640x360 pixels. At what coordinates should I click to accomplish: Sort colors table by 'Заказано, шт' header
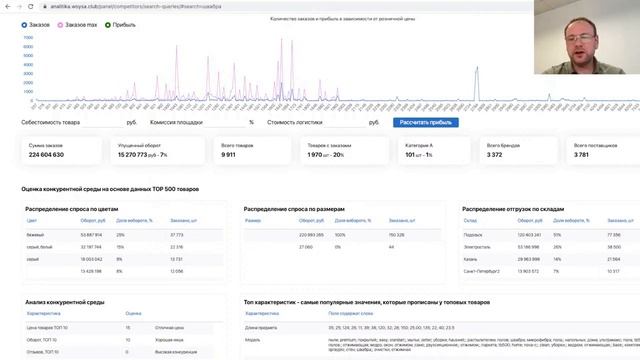(x=183, y=221)
